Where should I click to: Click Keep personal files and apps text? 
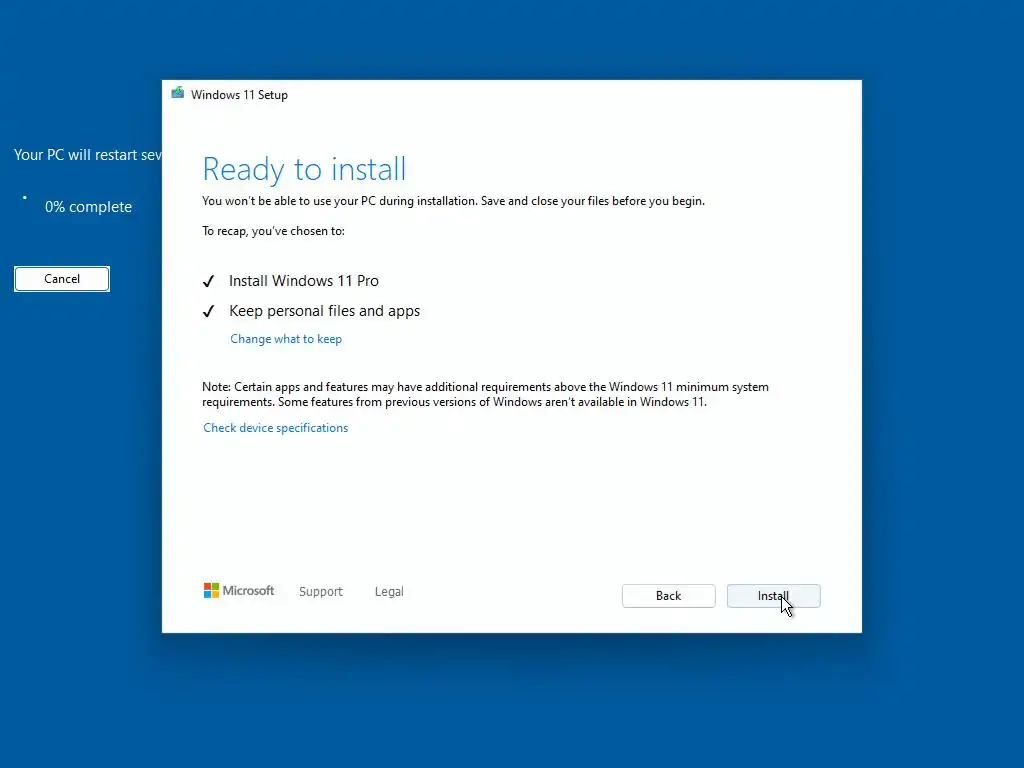[x=325, y=311]
